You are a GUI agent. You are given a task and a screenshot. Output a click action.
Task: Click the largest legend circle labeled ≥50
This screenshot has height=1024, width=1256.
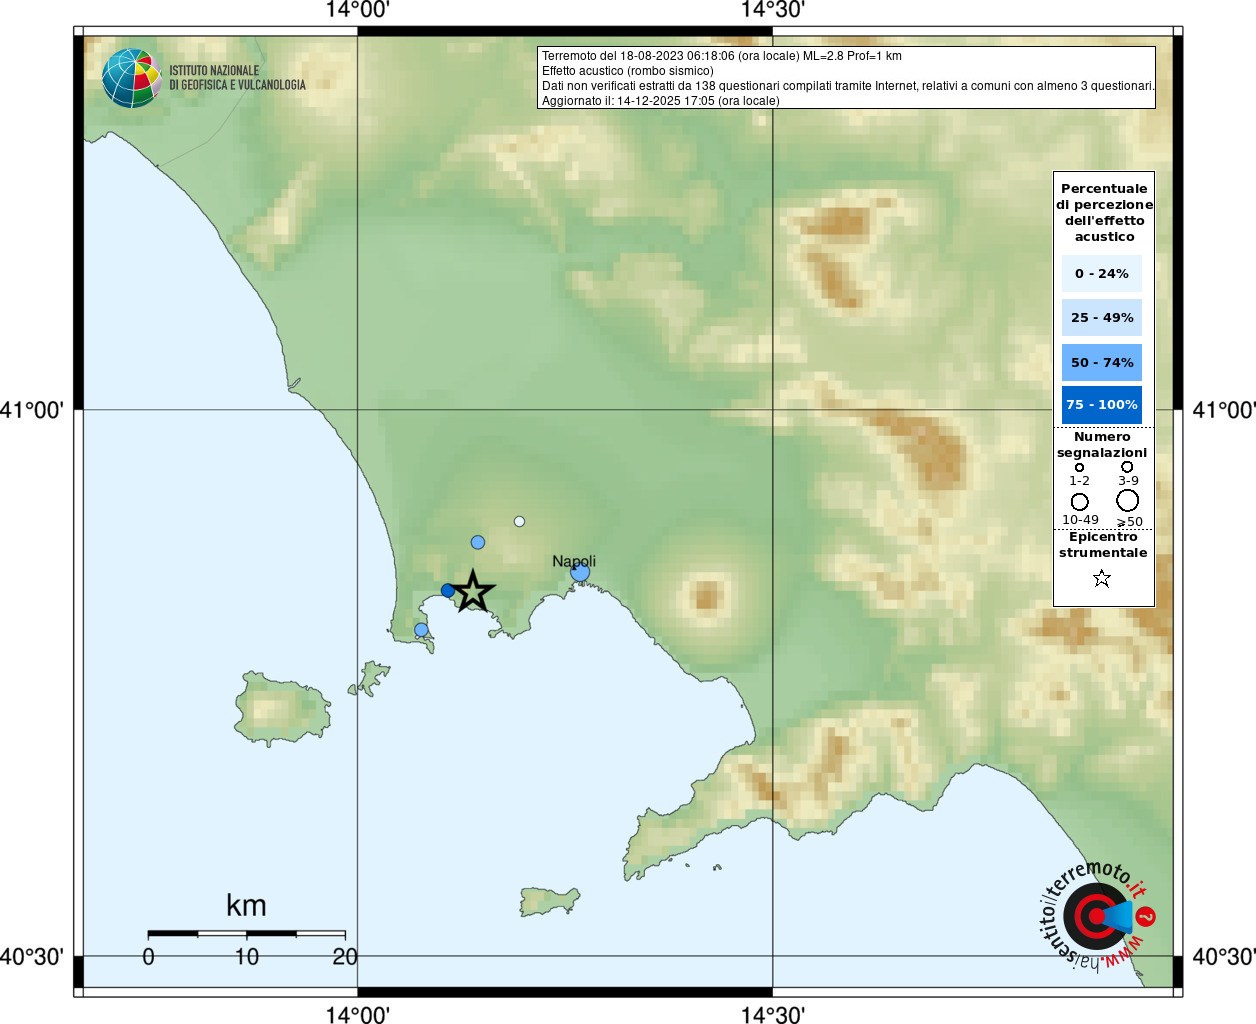pyautogui.click(x=1128, y=500)
